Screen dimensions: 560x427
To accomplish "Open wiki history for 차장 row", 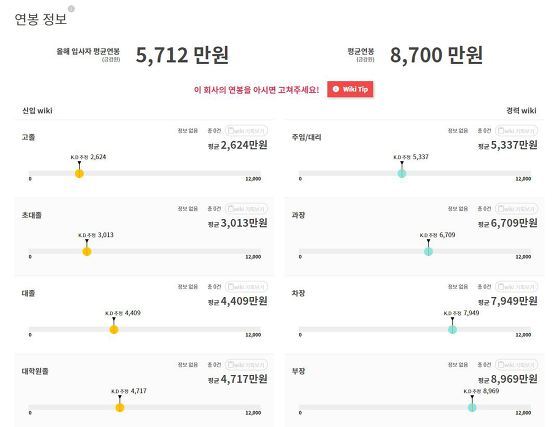I will coord(516,287).
